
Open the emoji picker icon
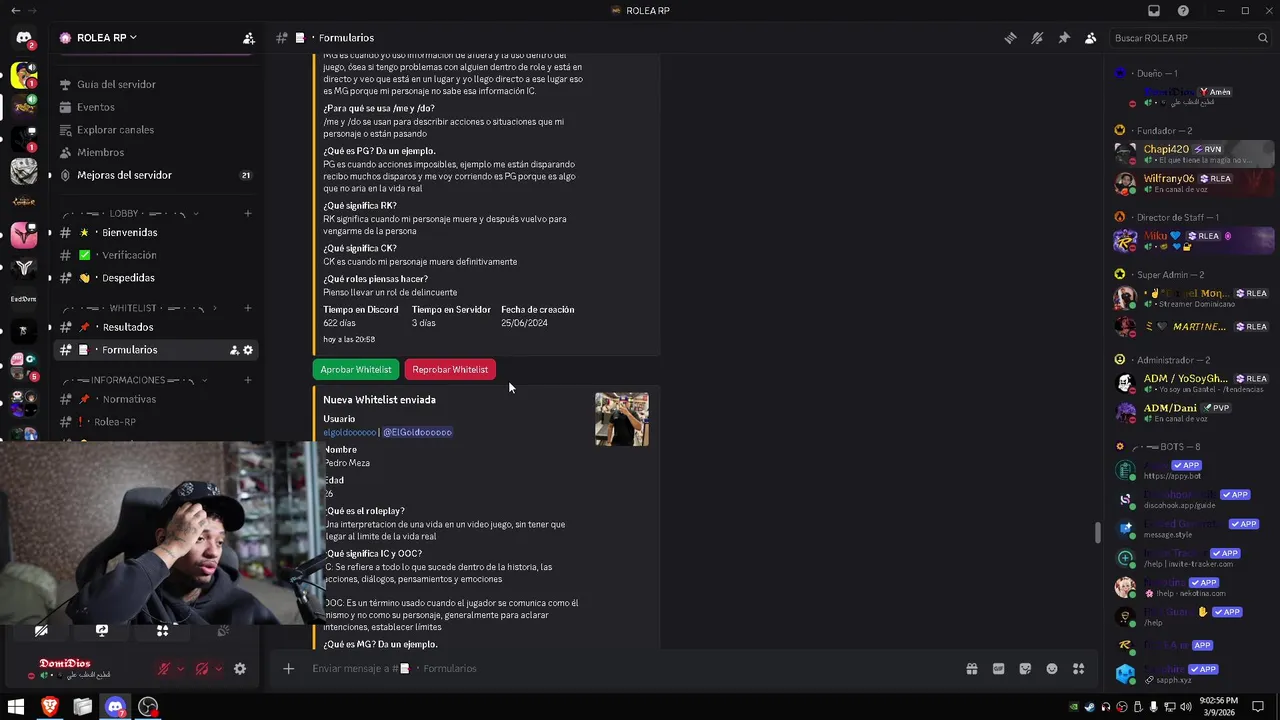1052,669
